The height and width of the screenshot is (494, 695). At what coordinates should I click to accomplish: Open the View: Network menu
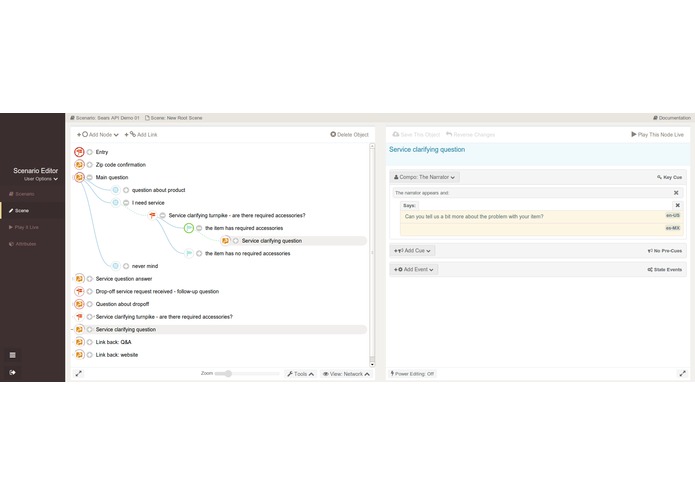(x=346, y=374)
